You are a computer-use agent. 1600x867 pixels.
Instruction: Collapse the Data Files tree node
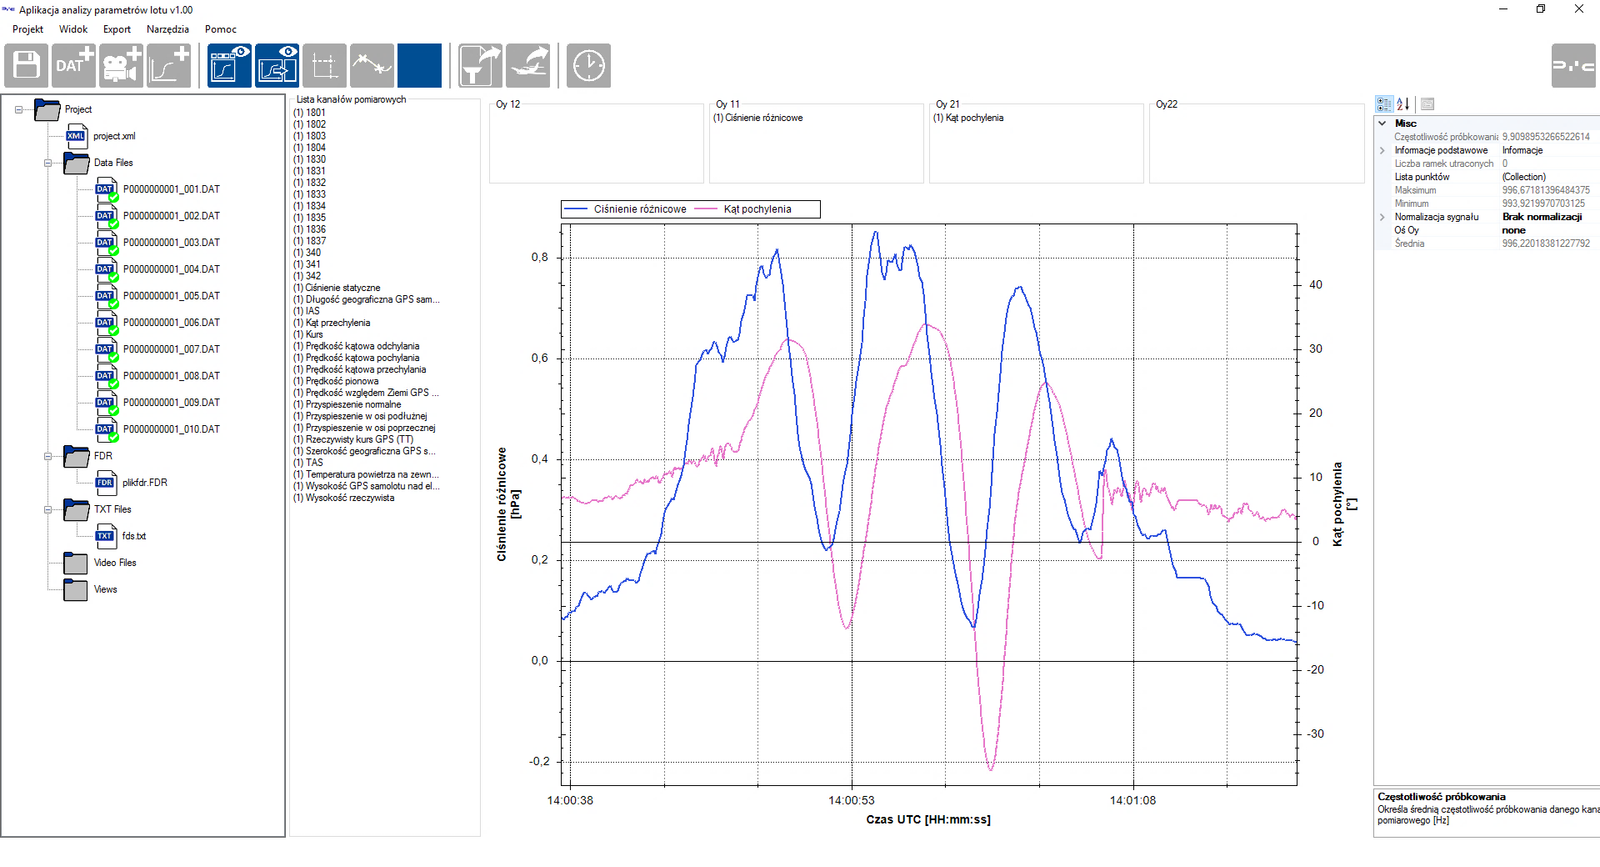pyautogui.click(x=47, y=163)
